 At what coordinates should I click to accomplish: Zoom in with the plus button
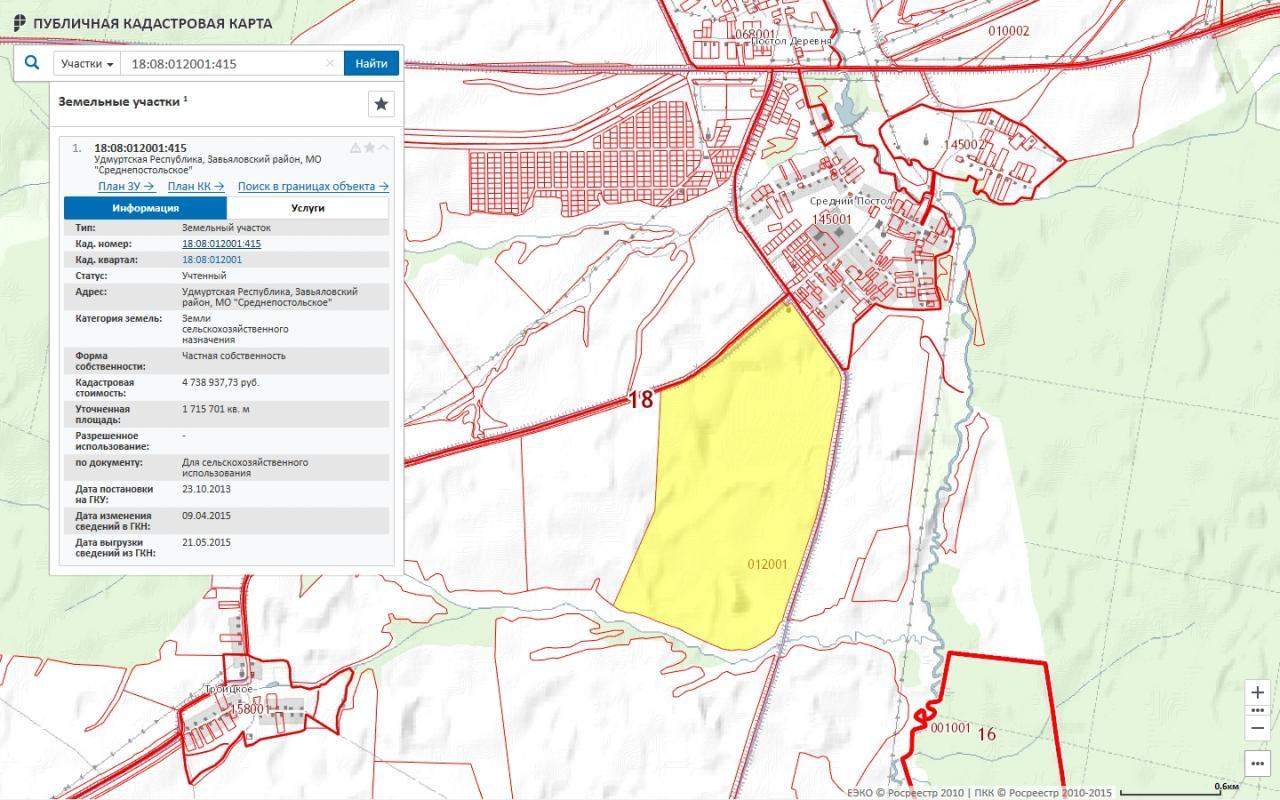pyautogui.click(x=1258, y=692)
